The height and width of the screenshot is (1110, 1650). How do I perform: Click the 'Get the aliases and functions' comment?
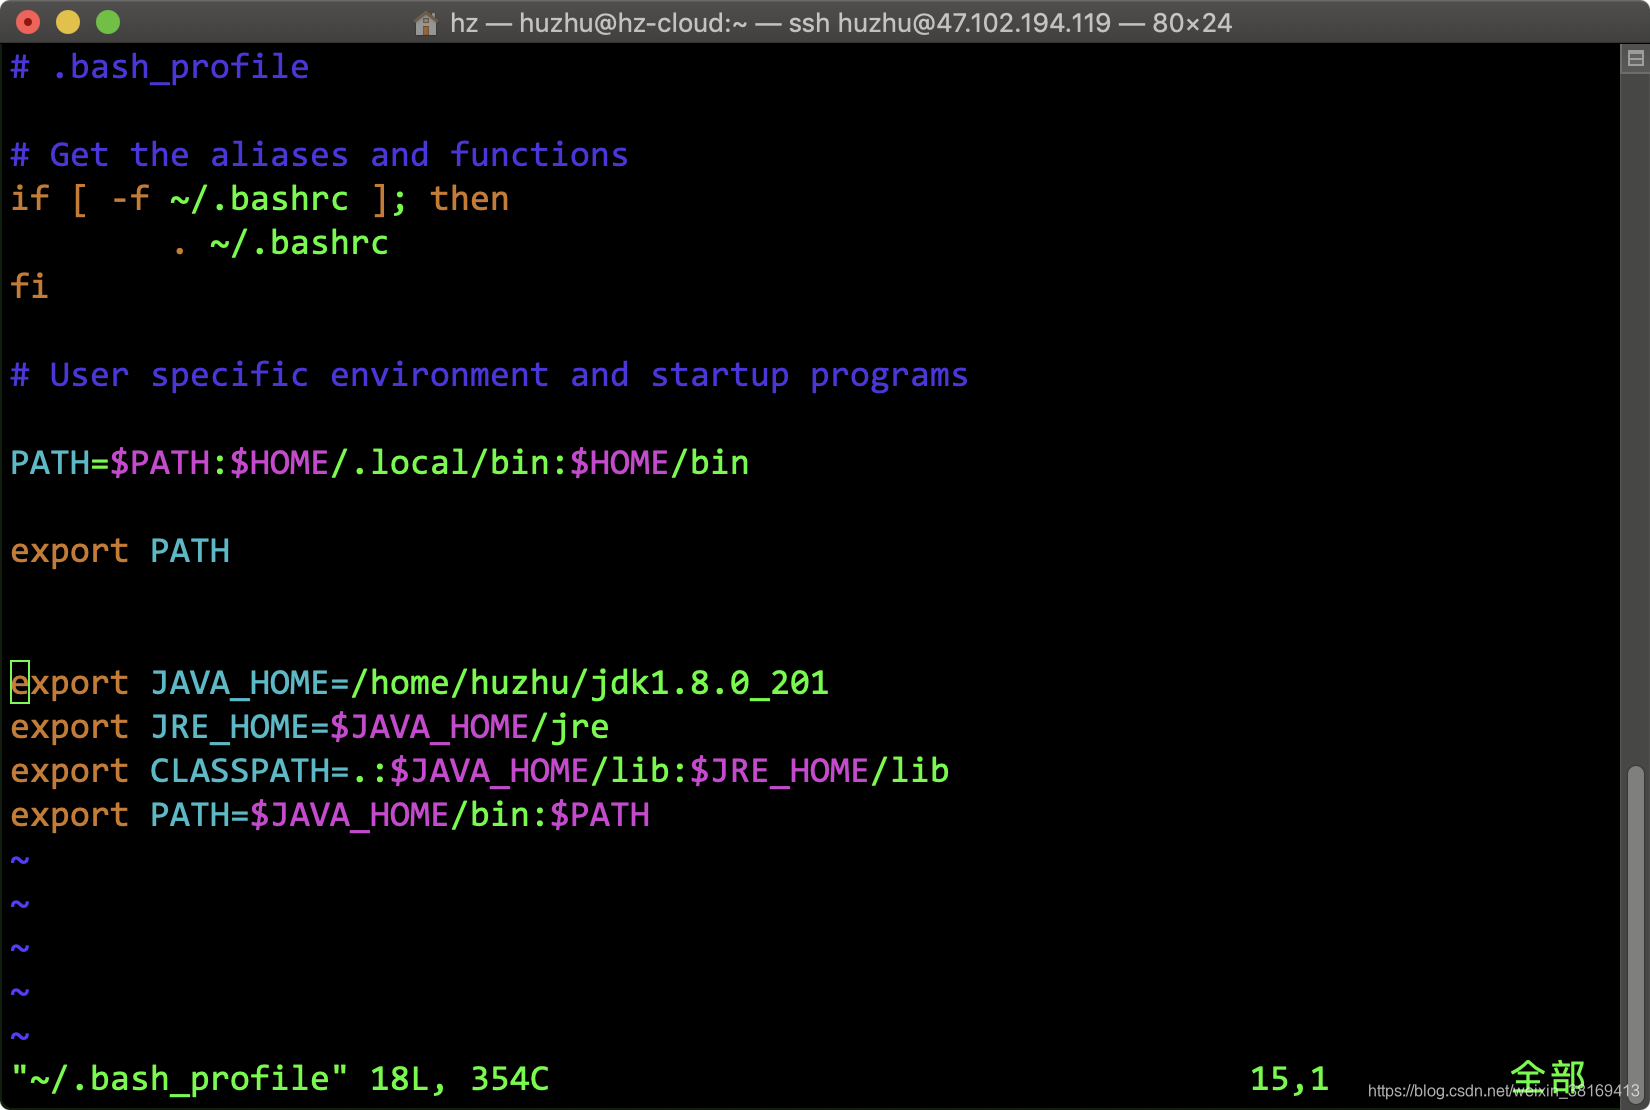click(320, 155)
